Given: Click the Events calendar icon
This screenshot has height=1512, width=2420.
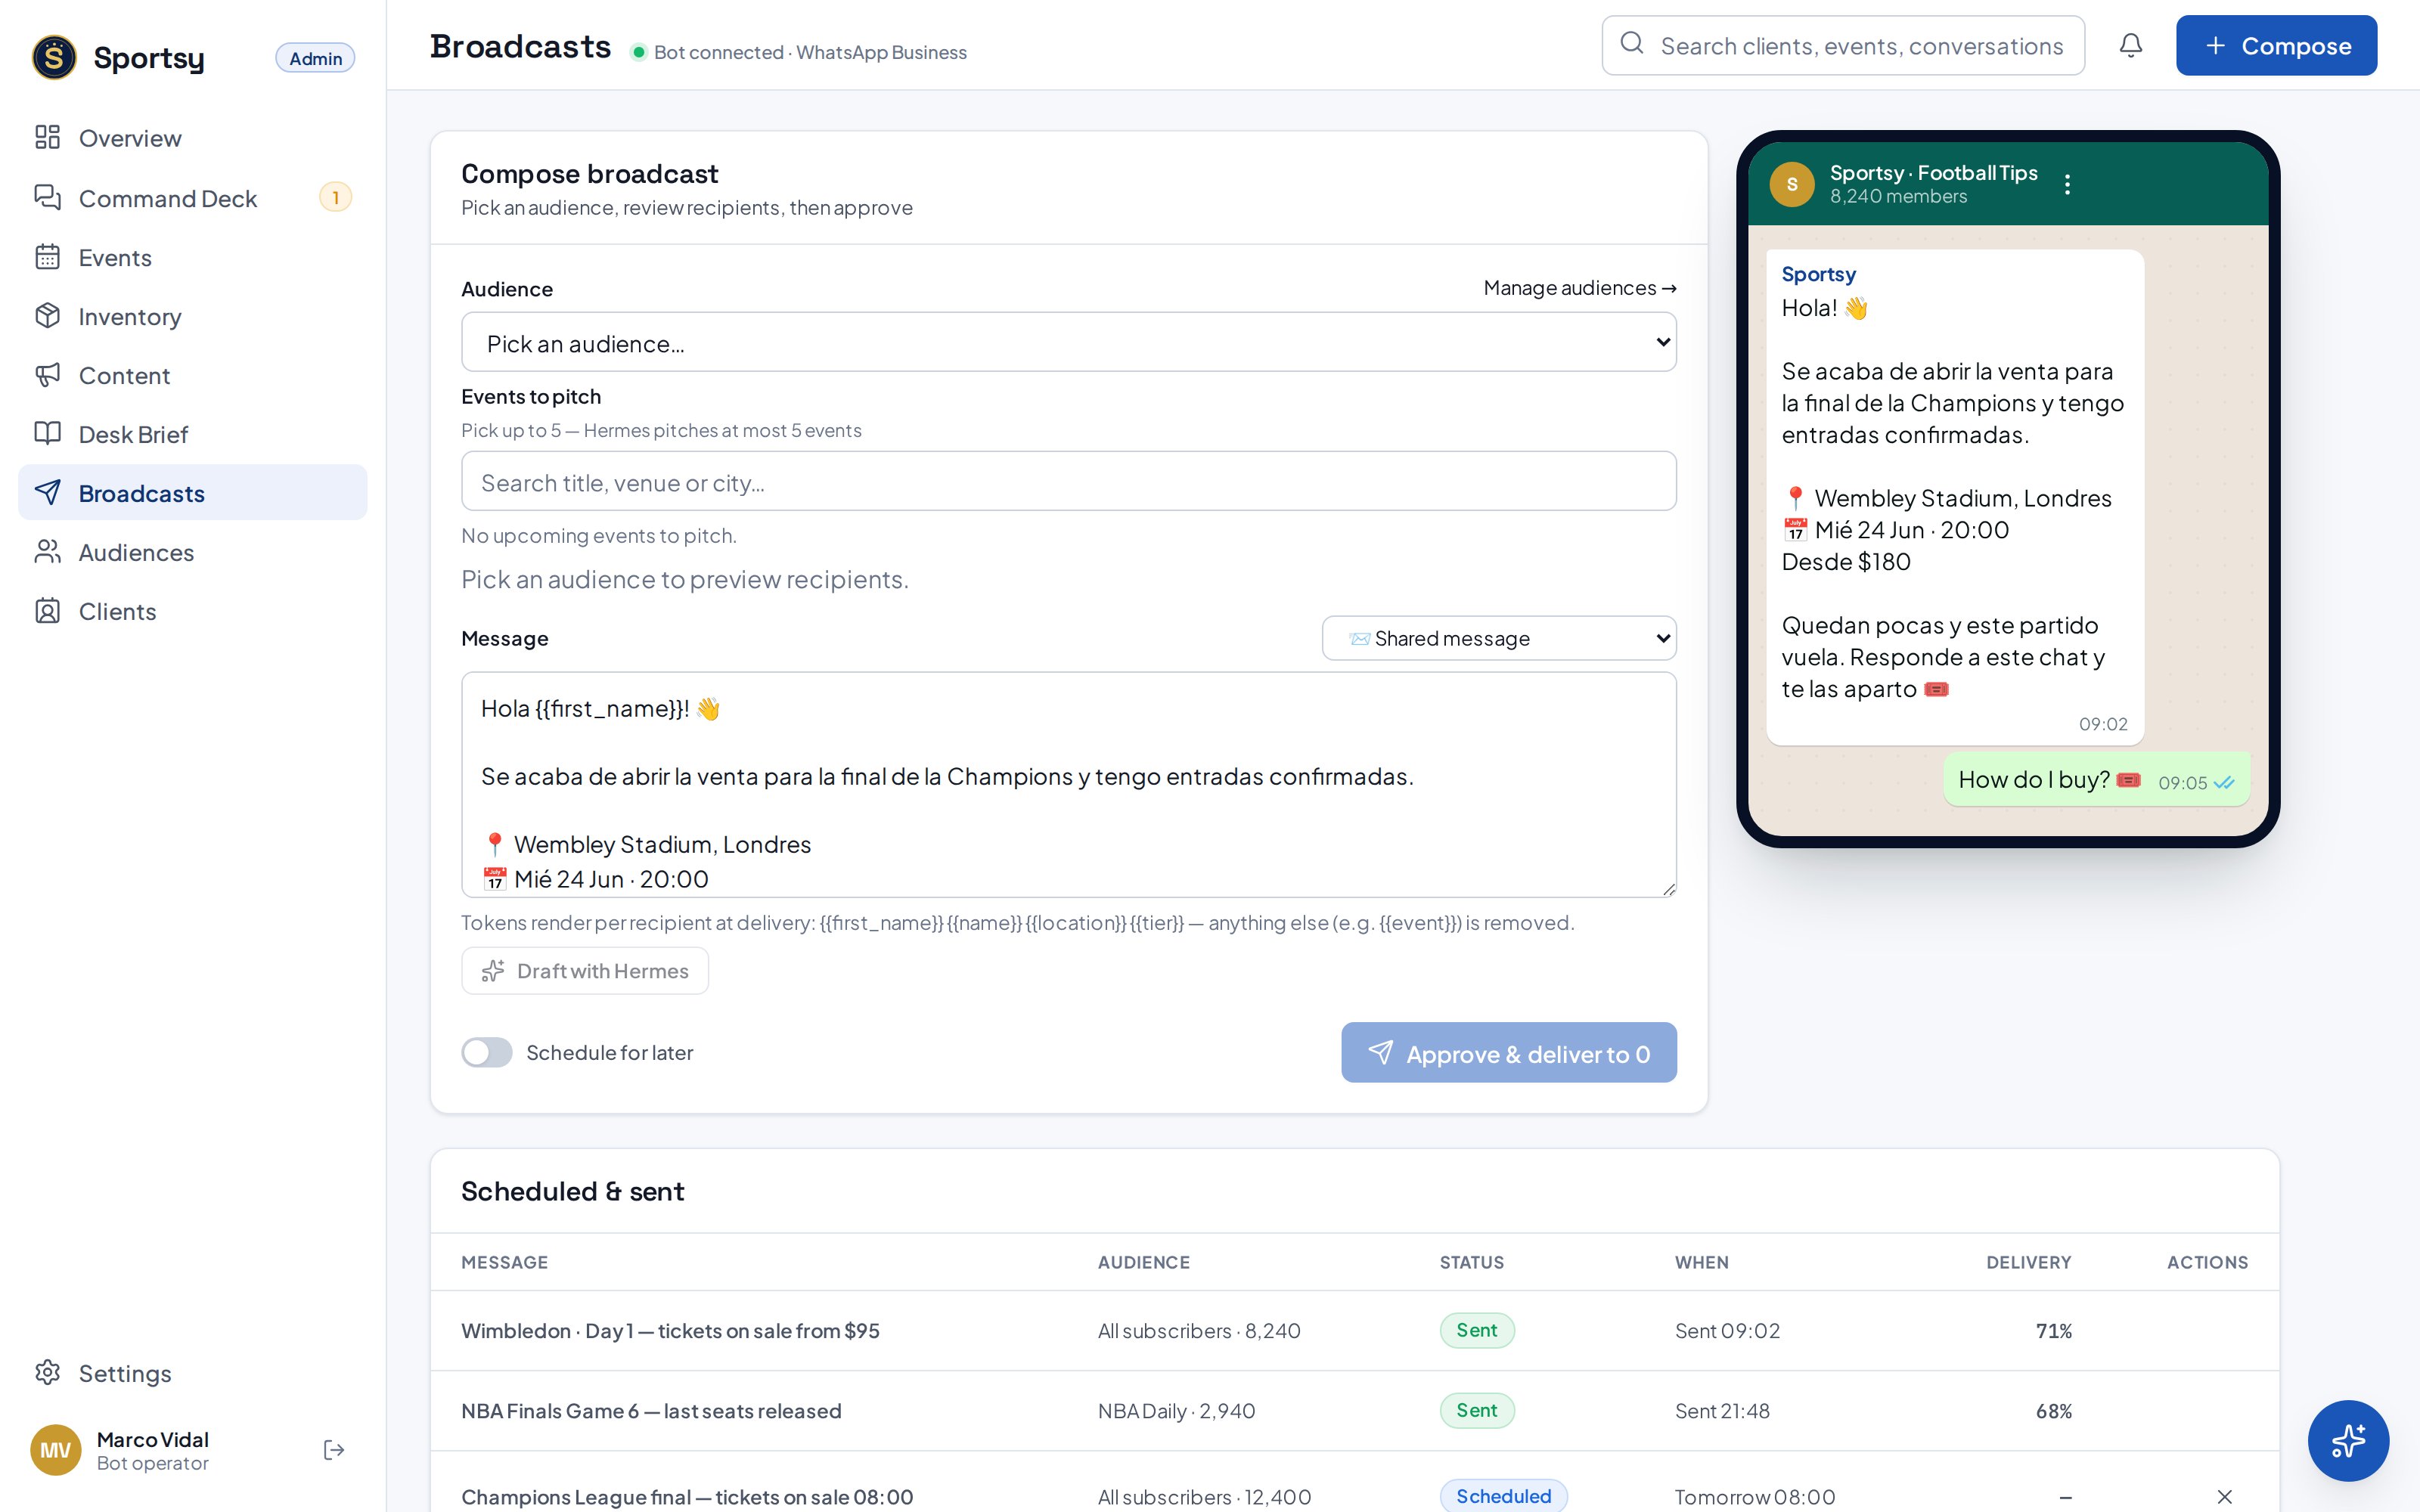Looking at the screenshot, I should (x=47, y=256).
